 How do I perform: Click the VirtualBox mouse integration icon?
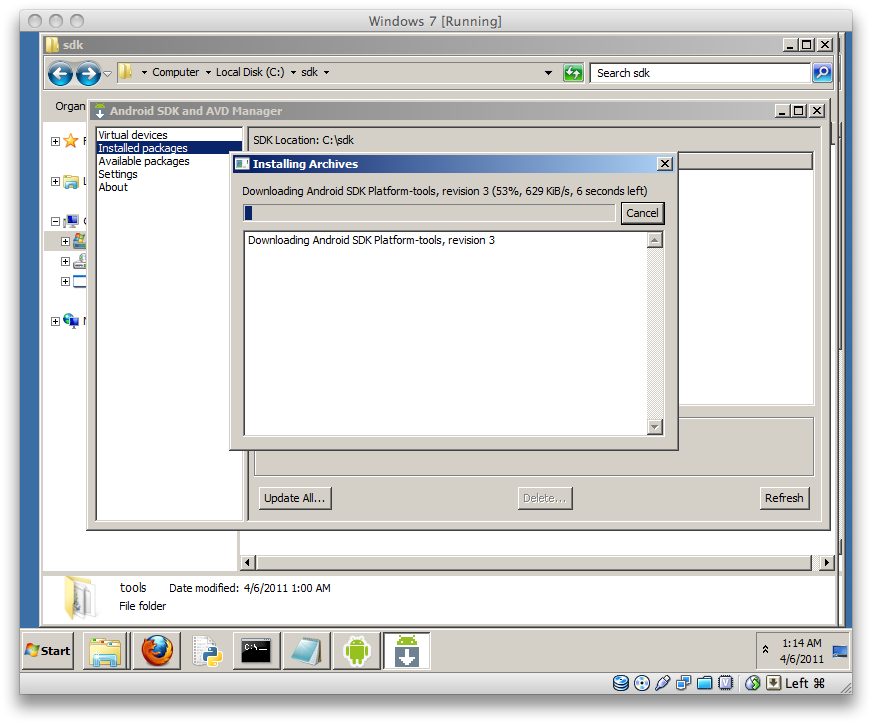coord(752,683)
